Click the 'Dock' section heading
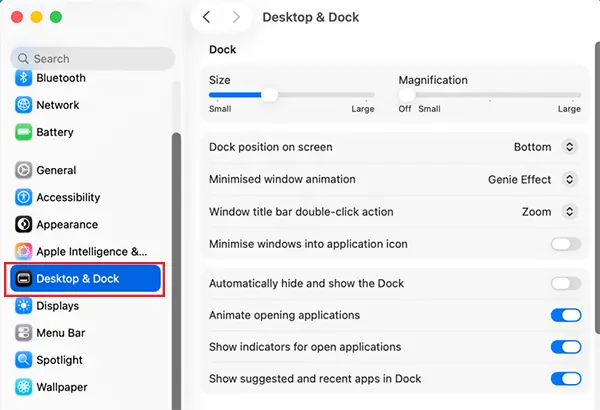Viewport: 600px width, 410px height. tap(222, 49)
